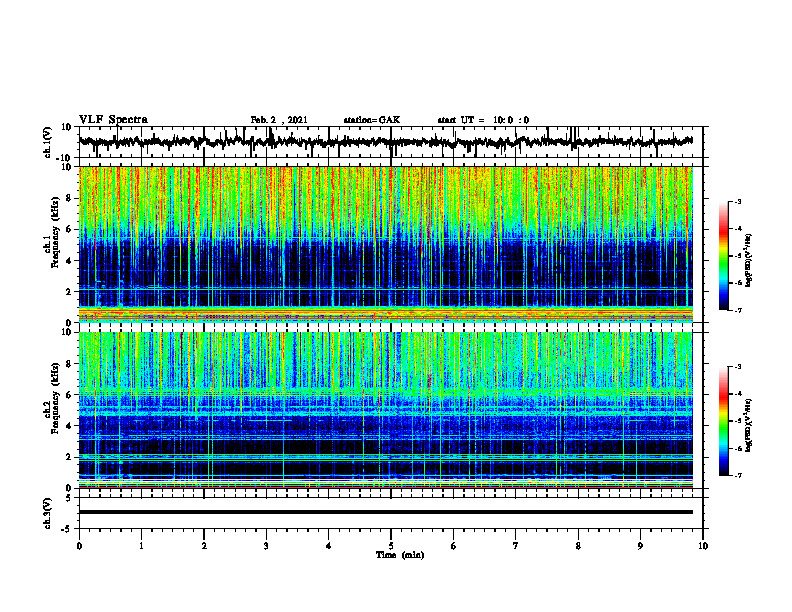The image size is (792, 612).
Task: Click the ch.1 spectrogram panel
Action: [386, 244]
